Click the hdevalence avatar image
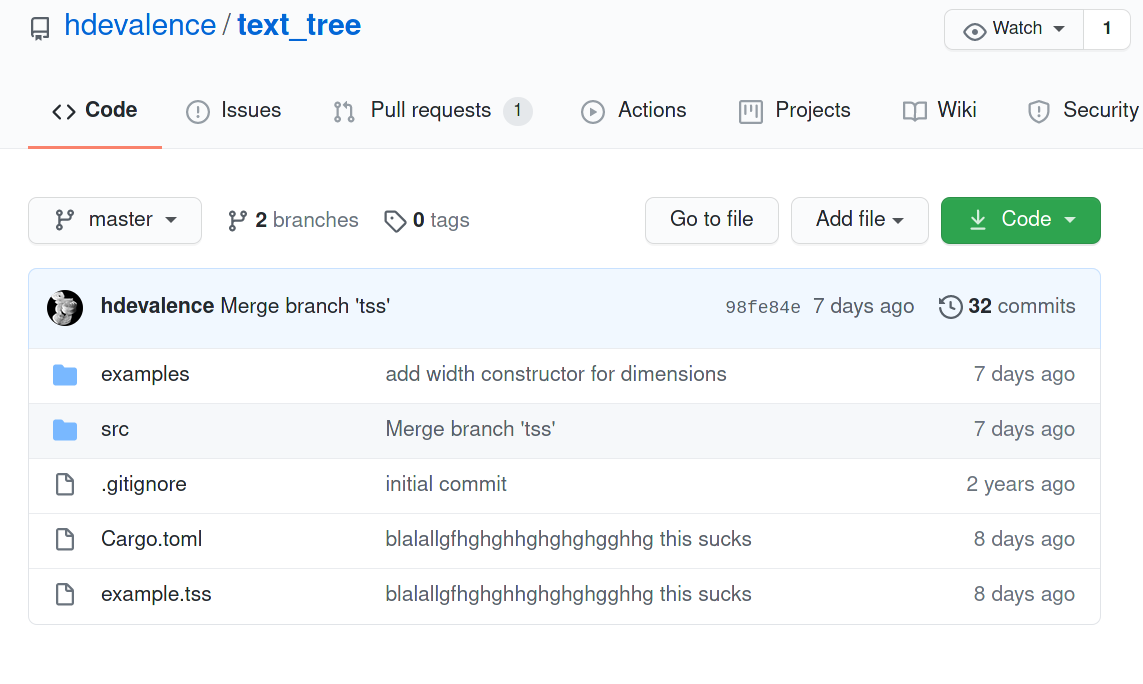This screenshot has height=684, width=1143. coord(65,308)
